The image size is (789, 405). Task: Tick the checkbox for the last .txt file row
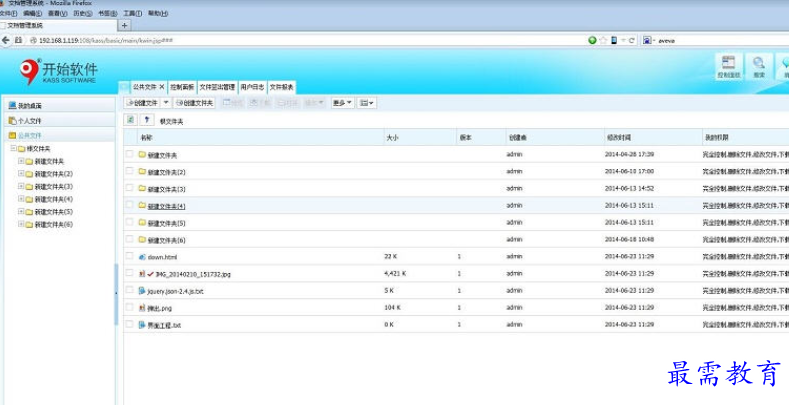129,324
